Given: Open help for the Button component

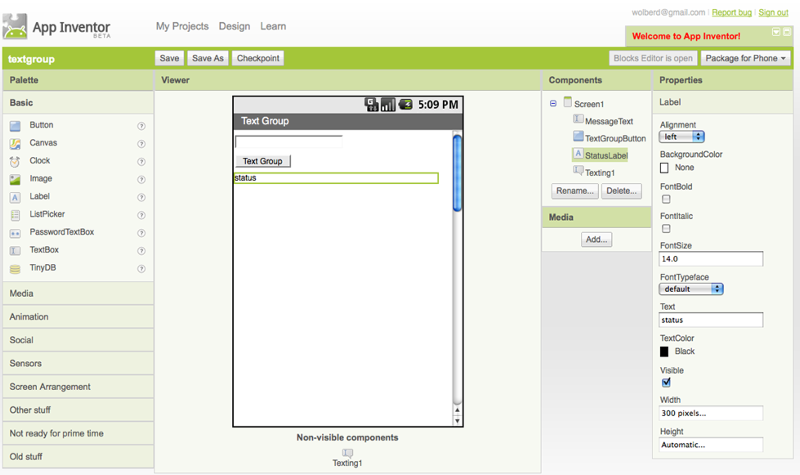Looking at the screenshot, I should 141,126.
